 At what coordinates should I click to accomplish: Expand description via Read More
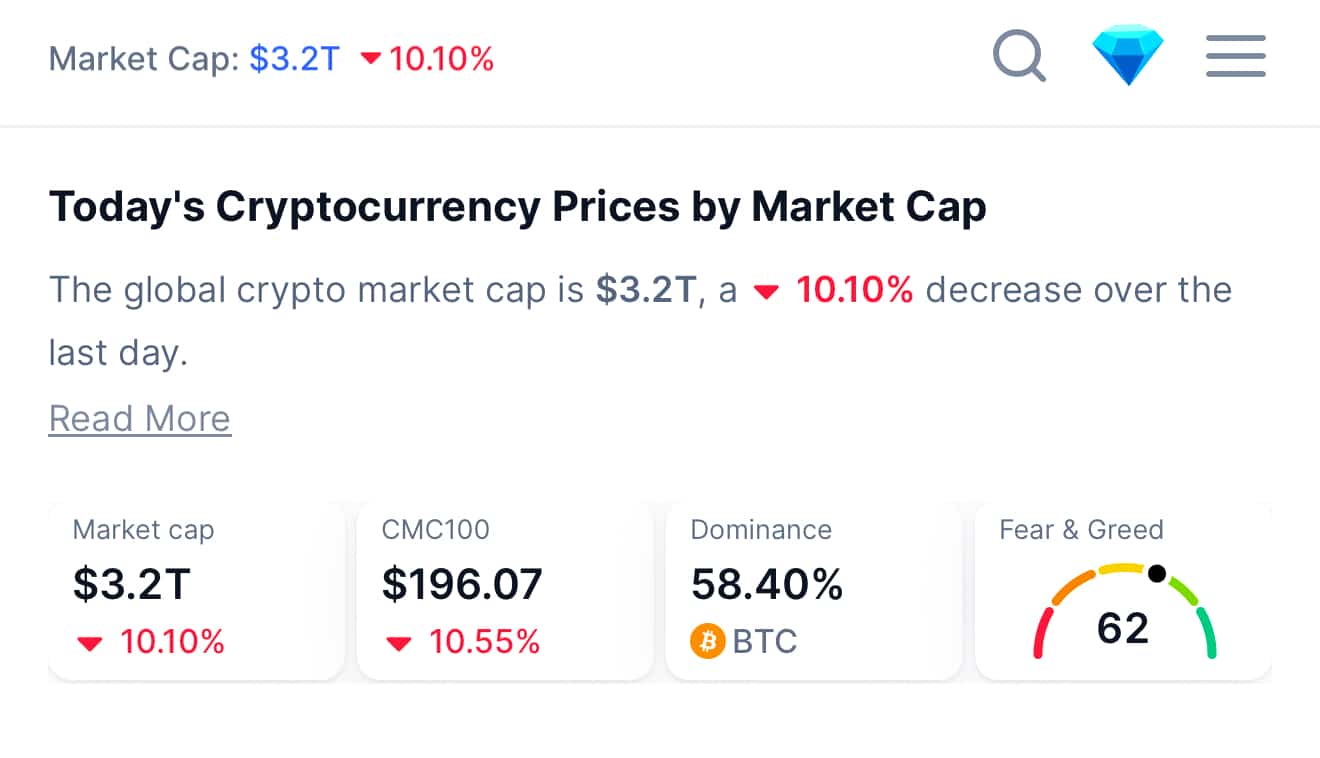coord(140,418)
